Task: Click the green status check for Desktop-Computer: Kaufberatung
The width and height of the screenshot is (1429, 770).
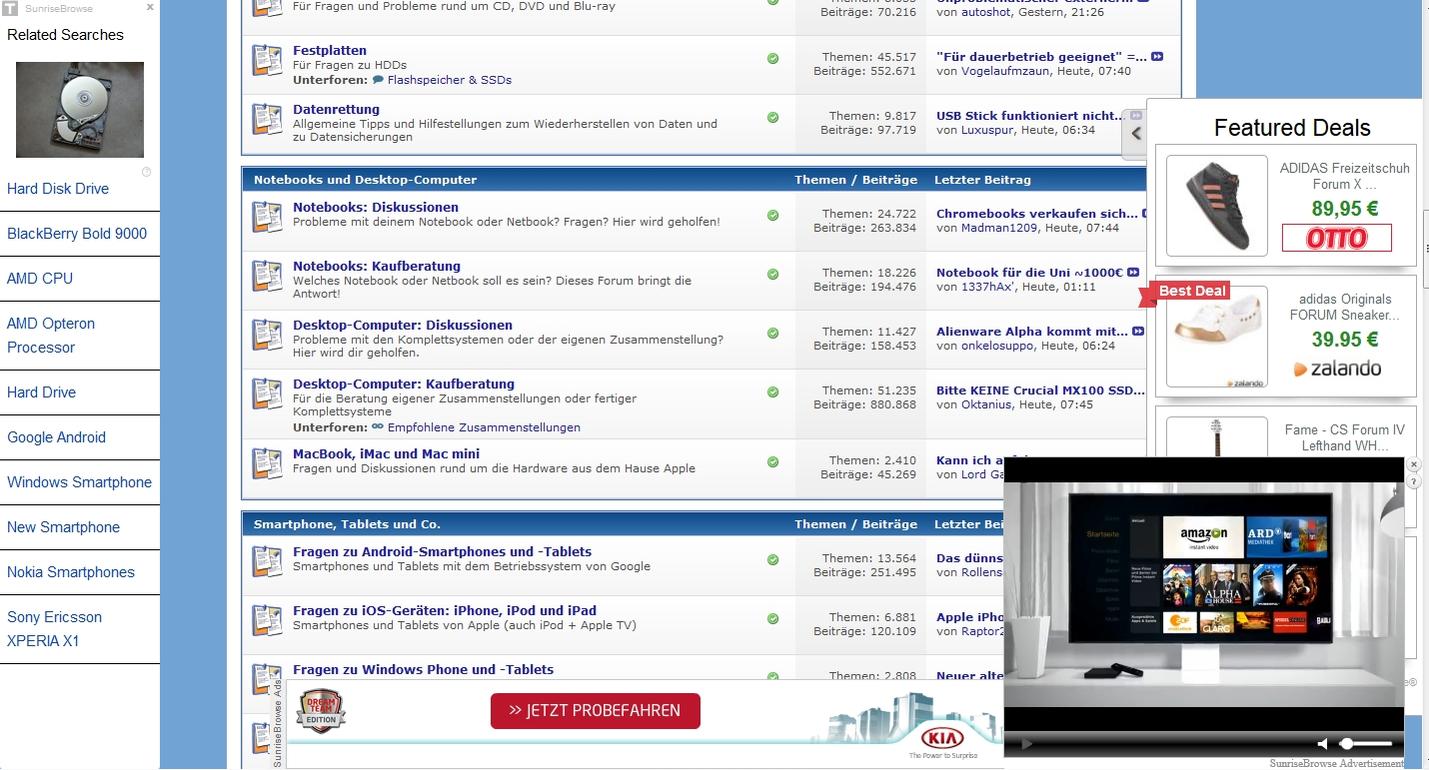Action: (x=773, y=392)
